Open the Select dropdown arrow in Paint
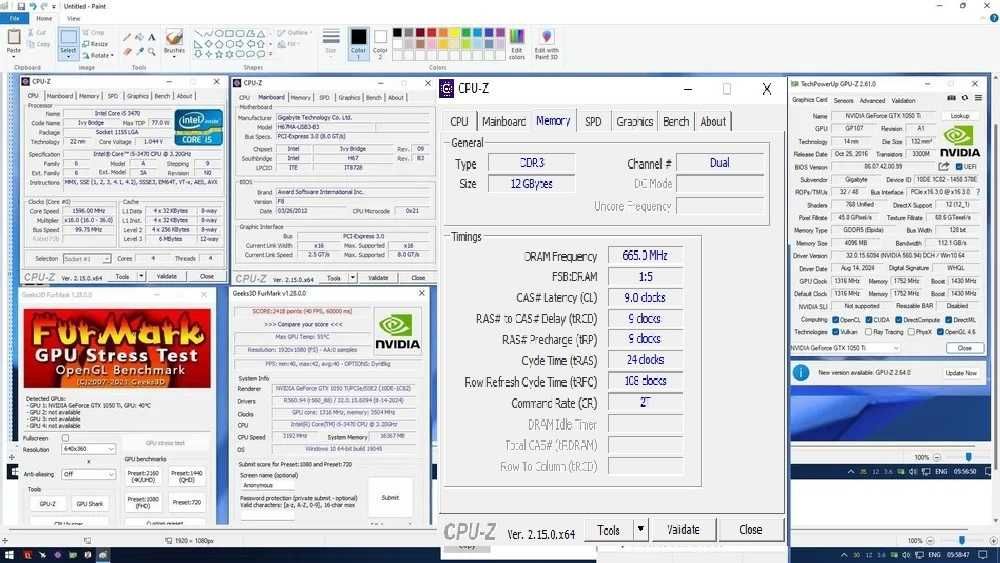The image size is (1000, 563). (x=68, y=57)
